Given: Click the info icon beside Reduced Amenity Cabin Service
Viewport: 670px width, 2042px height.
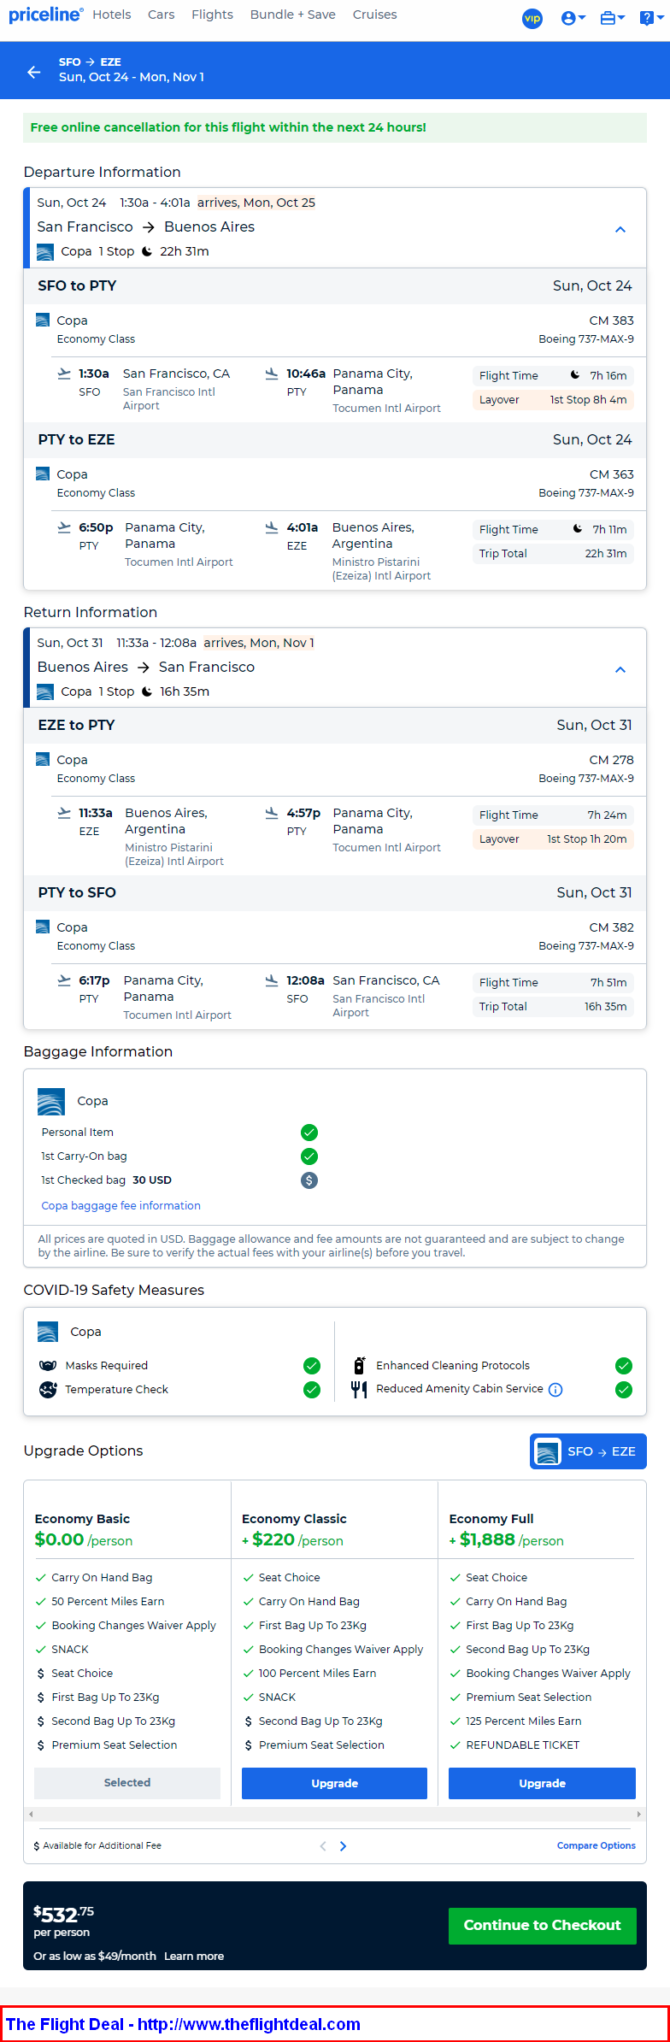Looking at the screenshot, I should [556, 1389].
